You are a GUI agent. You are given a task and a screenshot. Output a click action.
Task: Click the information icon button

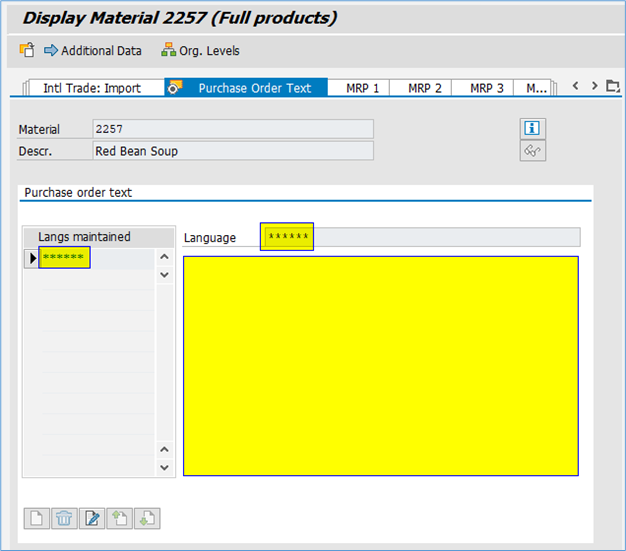tap(533, 129)
